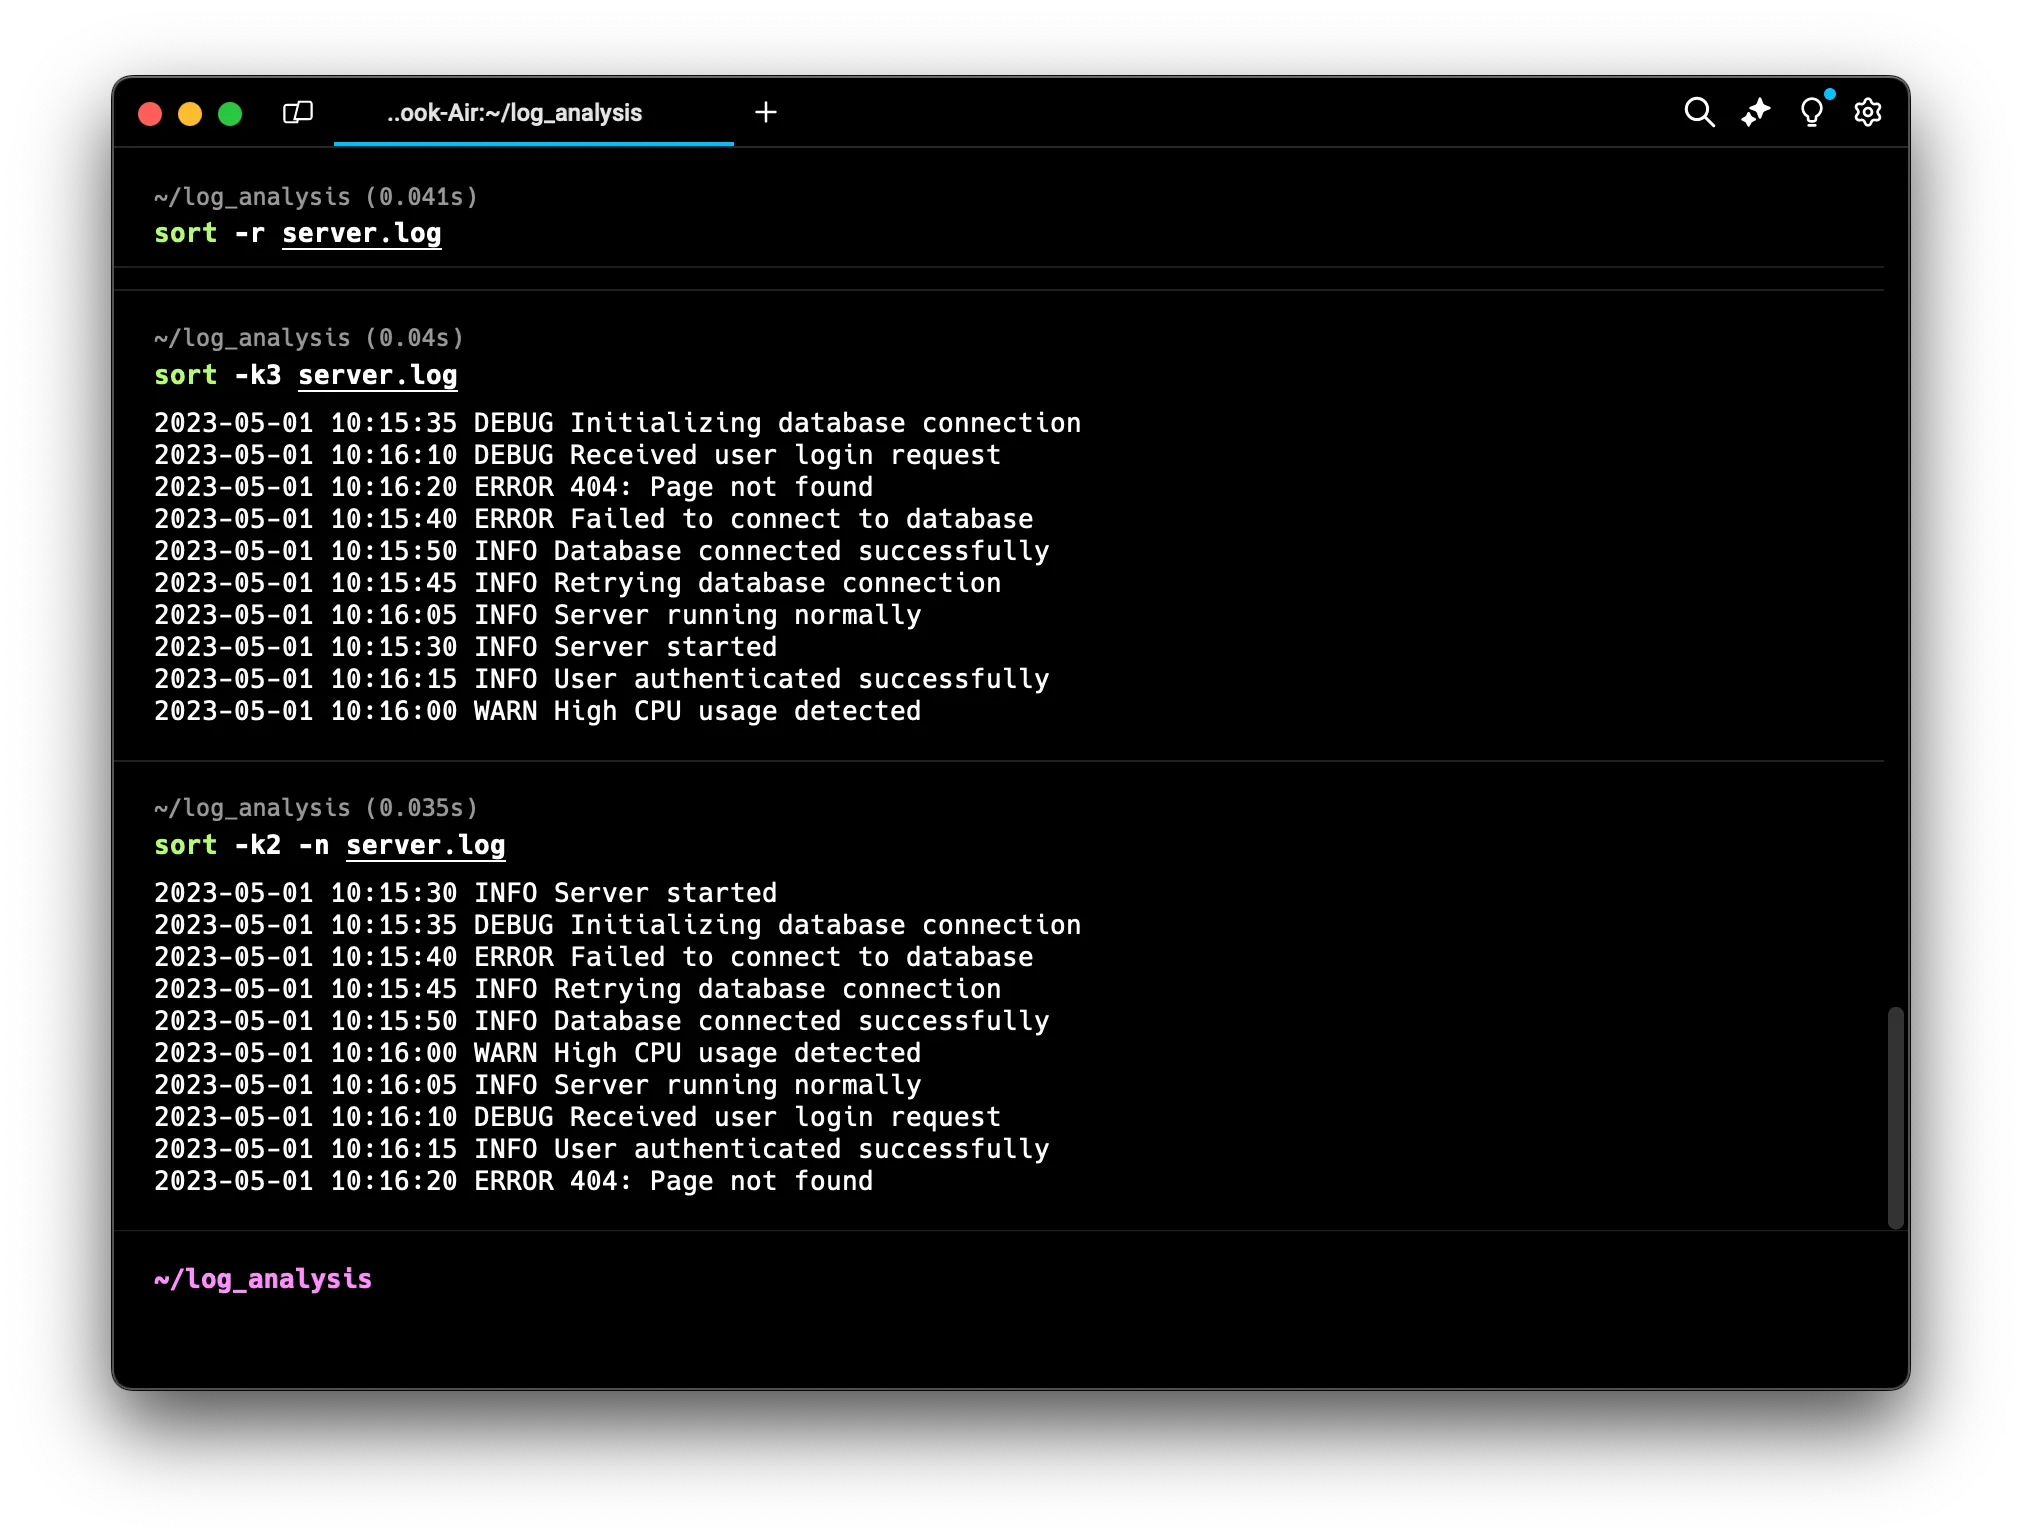Image resolution: width=2022 pixels, height=1538 pixels.
Task: Open the settings gear icon
Action: point(1867,112)
